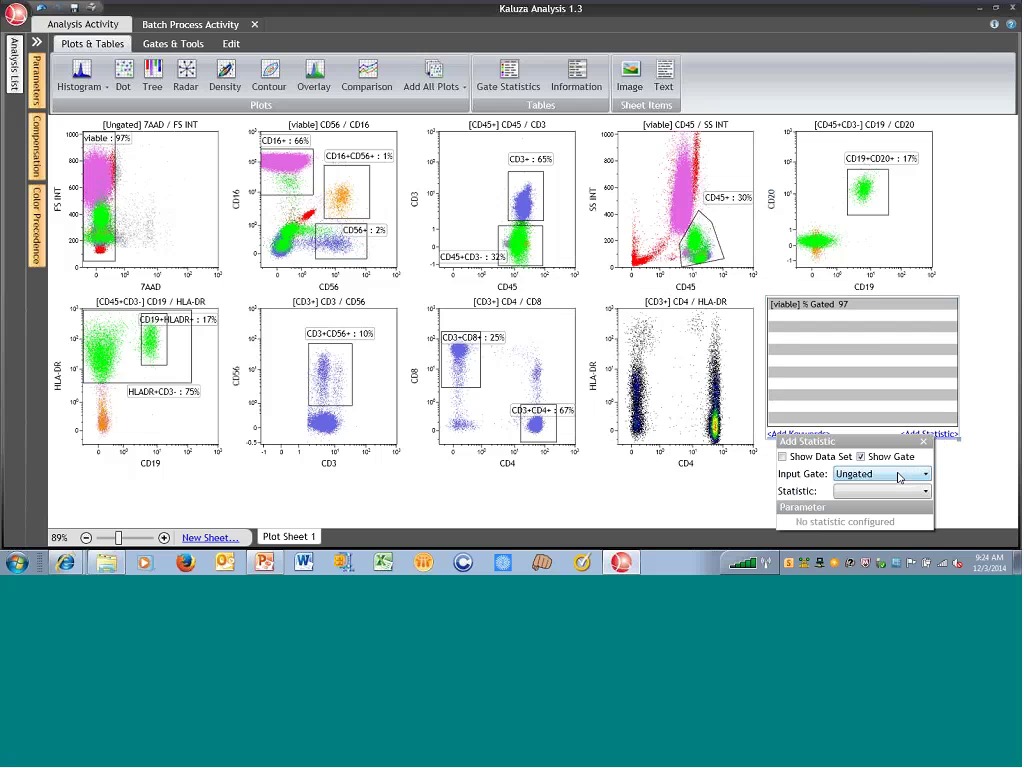Open Excel from the taskbar
Image resolution: width=1024 pixels, height=768 pixels.
click(383, 562)
